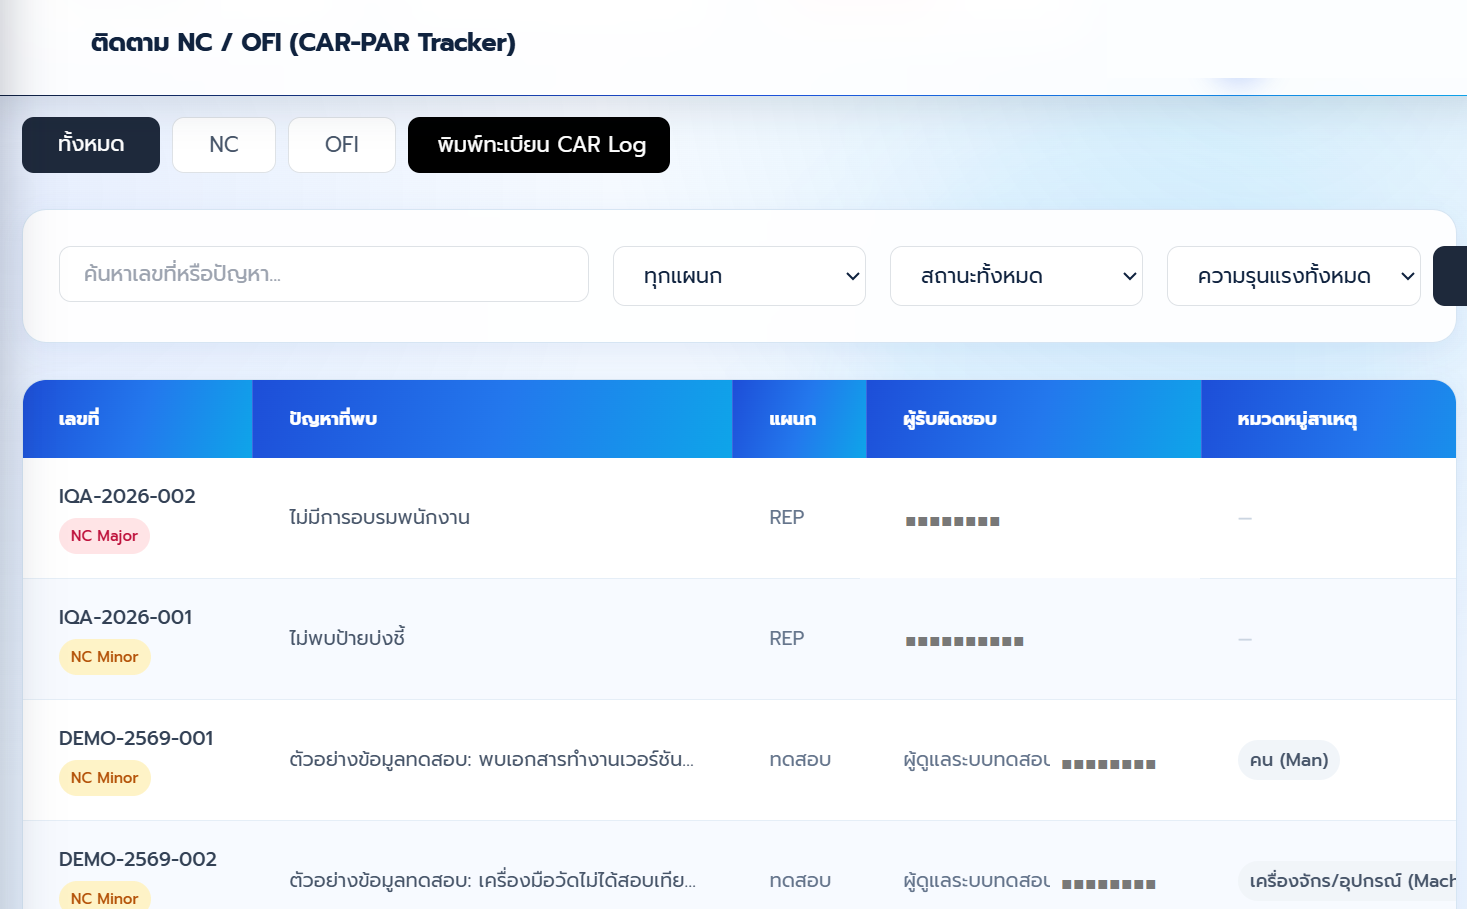Open record IQA-2026-001
Screen dimensions: 1467x909
point(125,617)
